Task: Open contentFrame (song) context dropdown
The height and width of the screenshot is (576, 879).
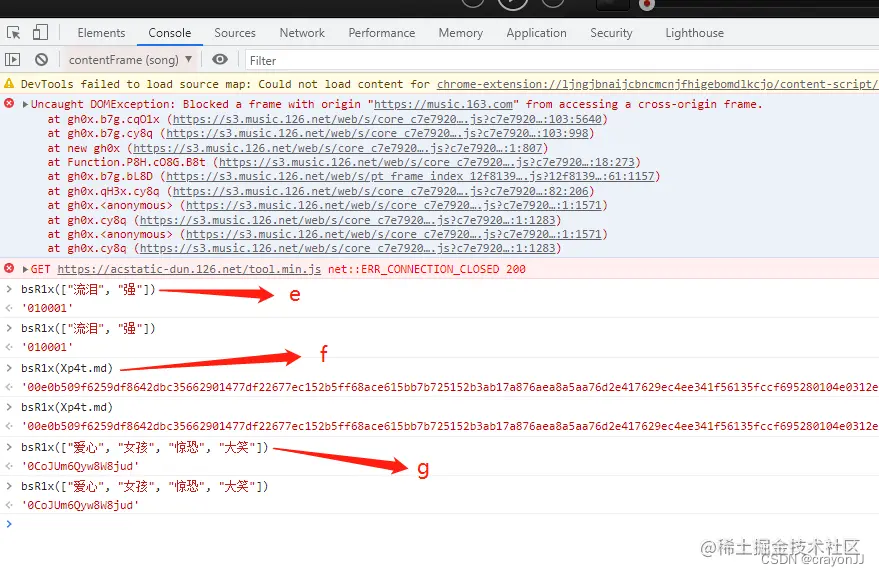Action: coord(130,60)
